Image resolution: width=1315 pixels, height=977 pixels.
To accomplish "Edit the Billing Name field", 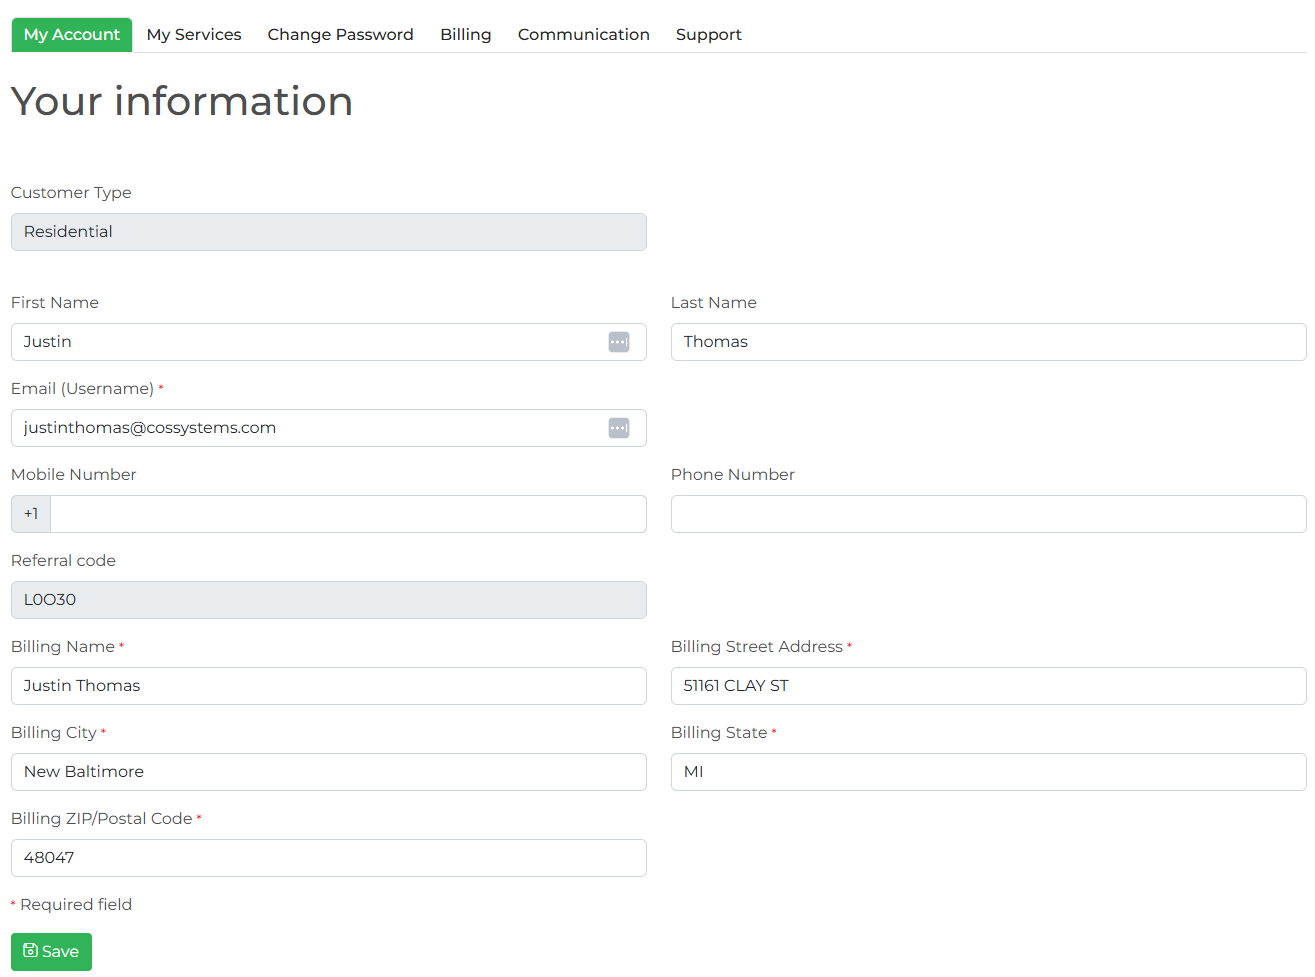I will click(x=329, y=686).
